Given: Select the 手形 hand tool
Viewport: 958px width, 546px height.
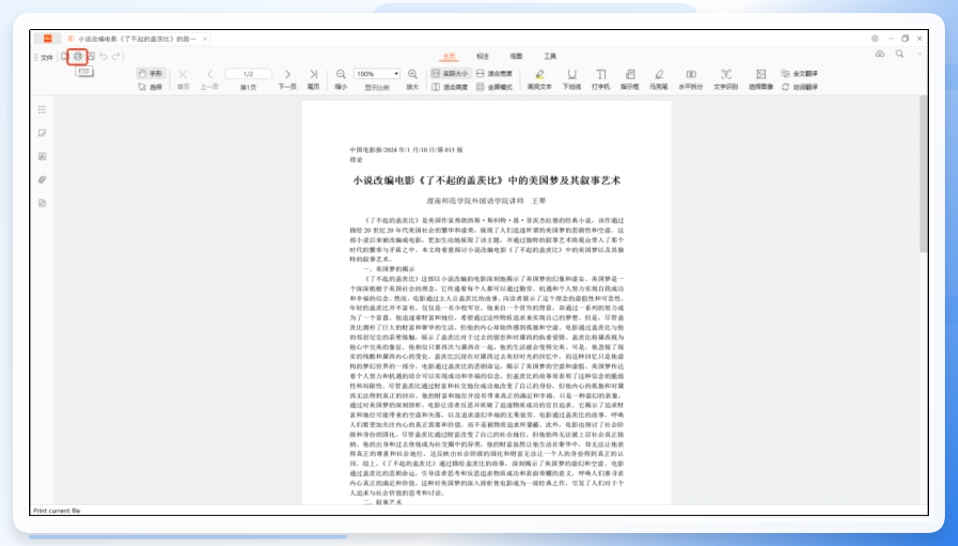Looking at the screenshot, I should [x=150, y=73].
